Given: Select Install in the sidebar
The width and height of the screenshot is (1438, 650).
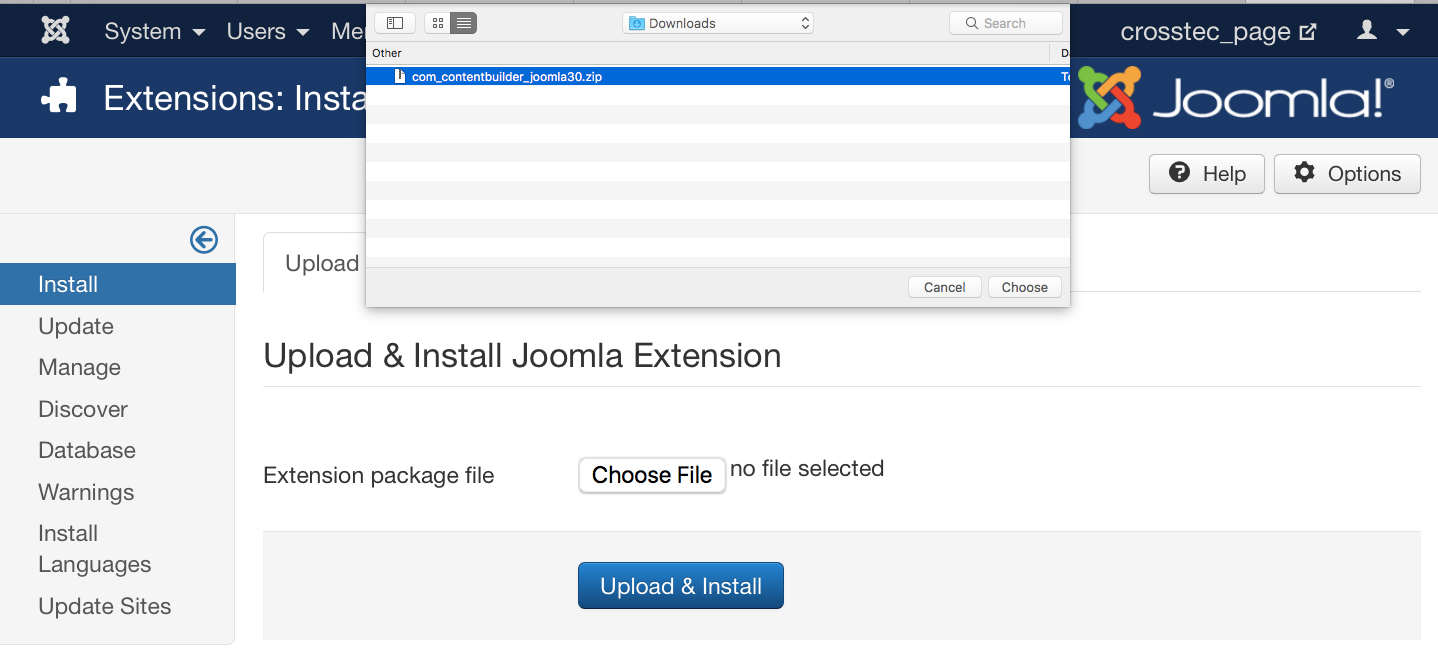Looking at the screenshot, I should tap(118, 284).
